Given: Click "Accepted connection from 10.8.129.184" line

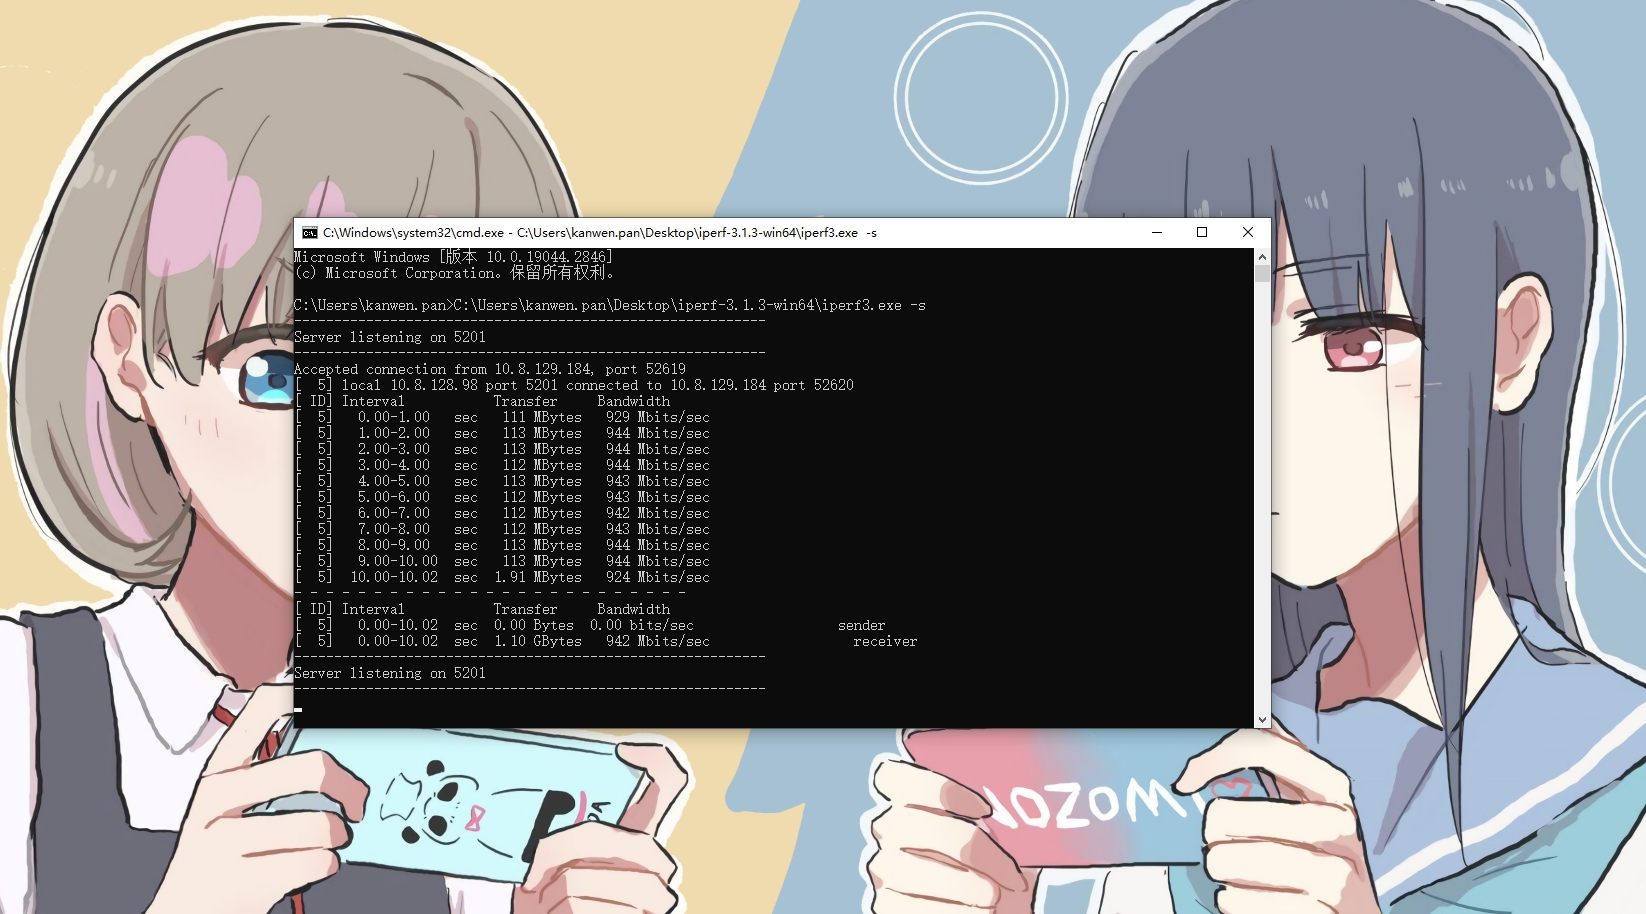Looking at the screenshot, I should tap(490, 369).
